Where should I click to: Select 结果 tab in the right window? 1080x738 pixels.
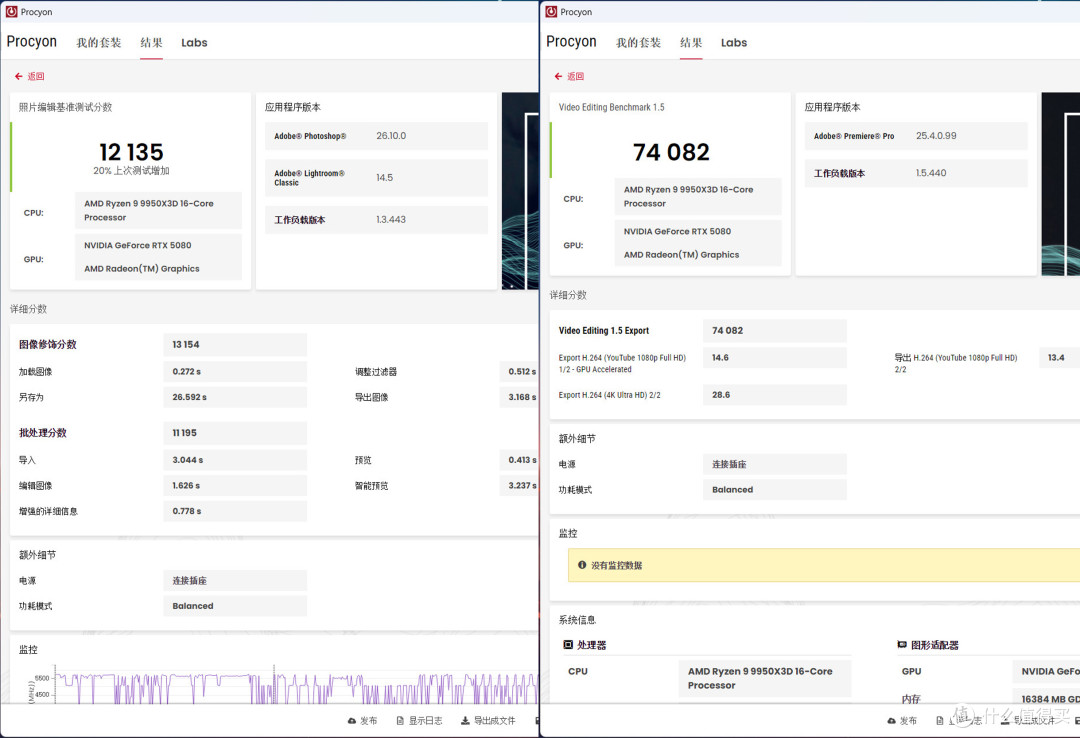click(x=691, y=43)
